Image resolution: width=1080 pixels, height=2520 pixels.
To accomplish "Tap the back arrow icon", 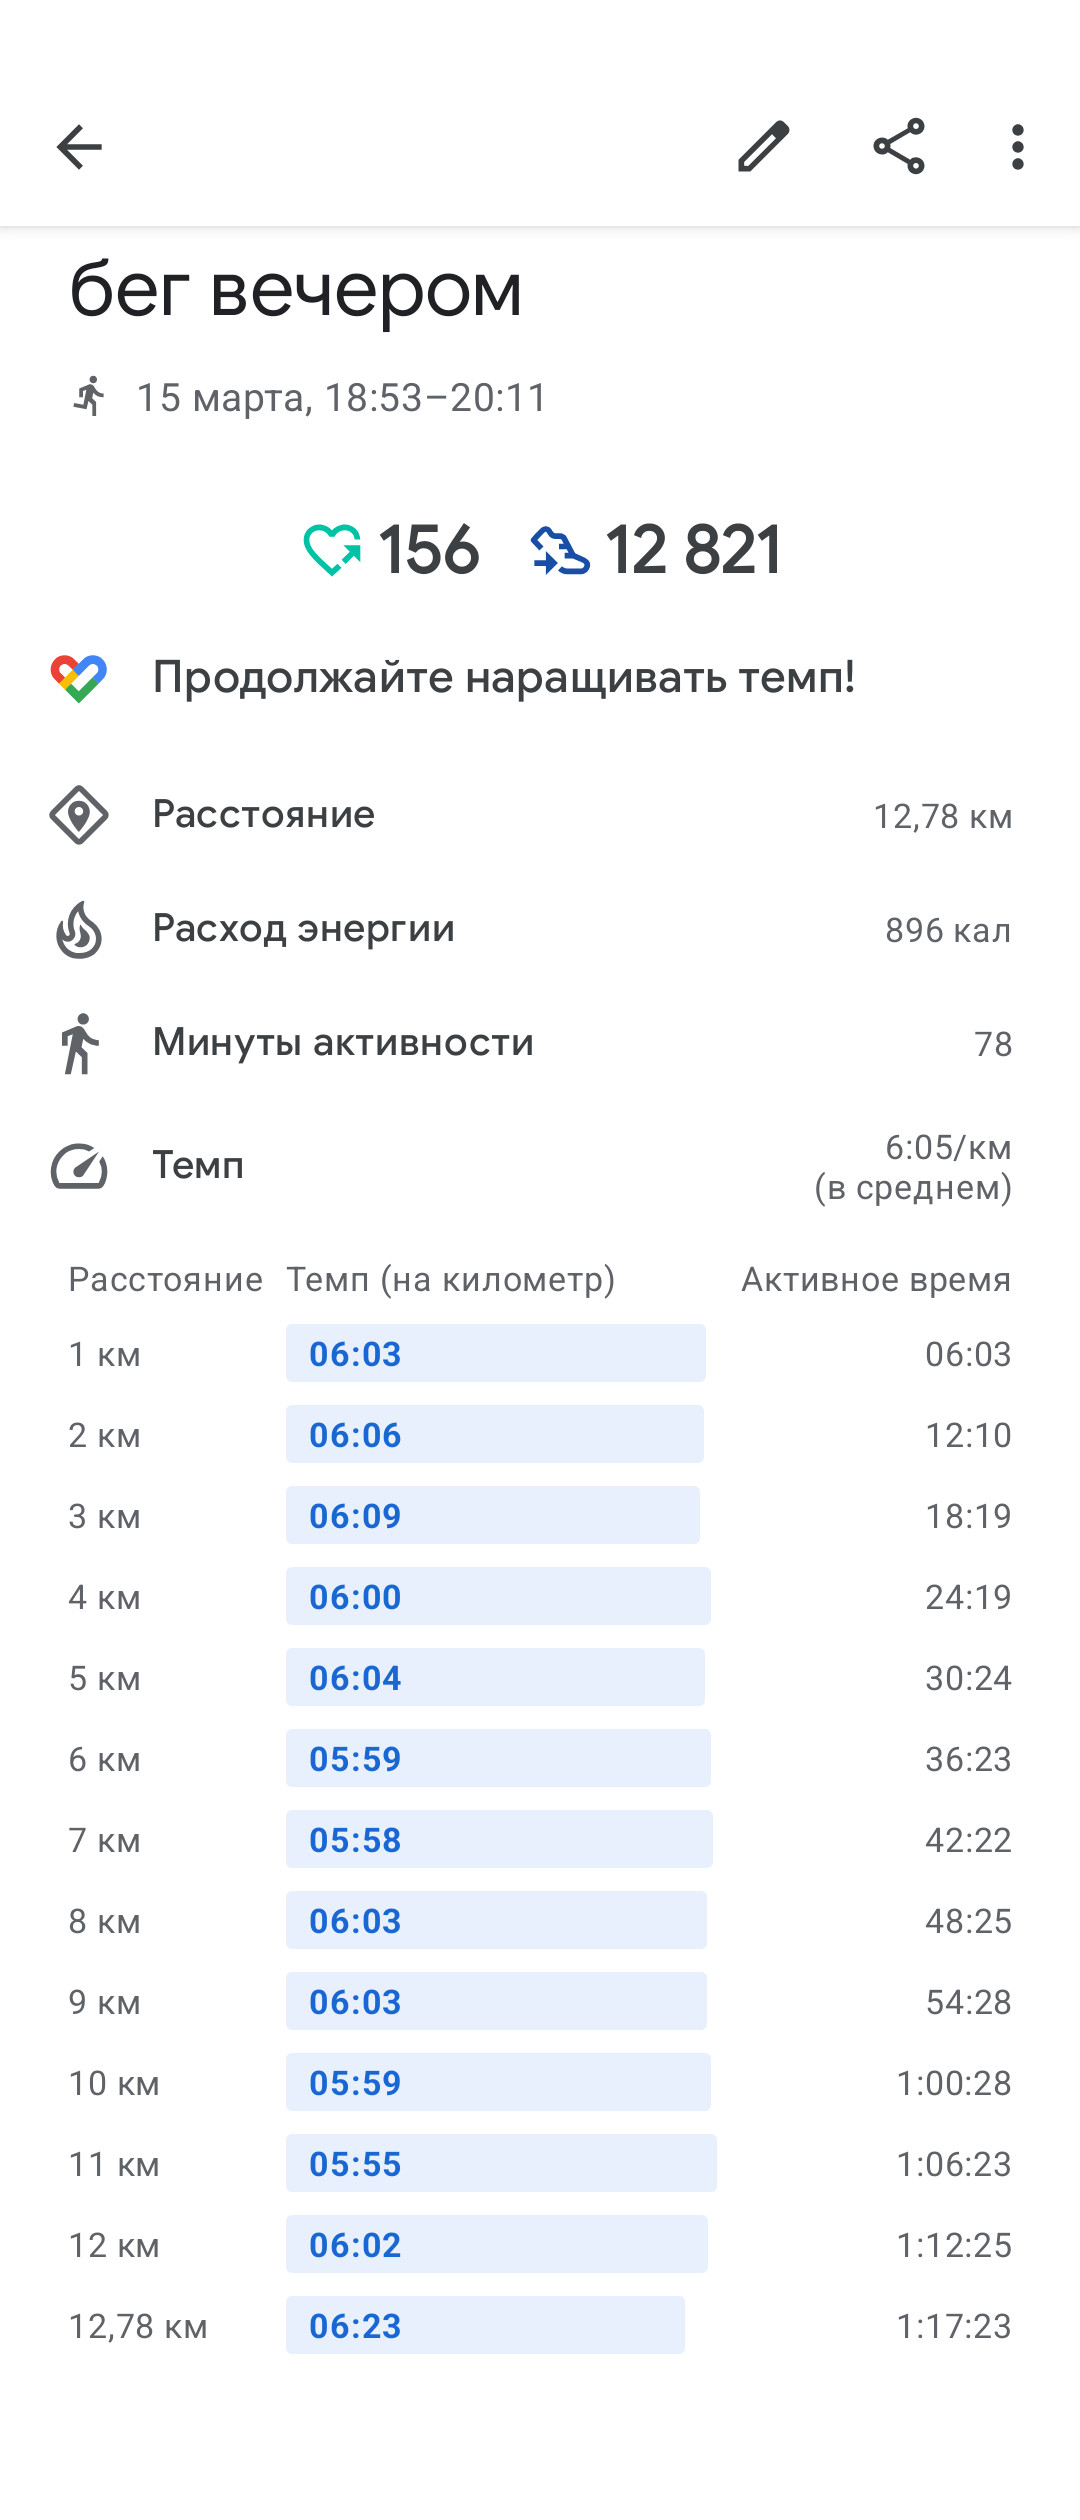I will (x=80, y=148).
